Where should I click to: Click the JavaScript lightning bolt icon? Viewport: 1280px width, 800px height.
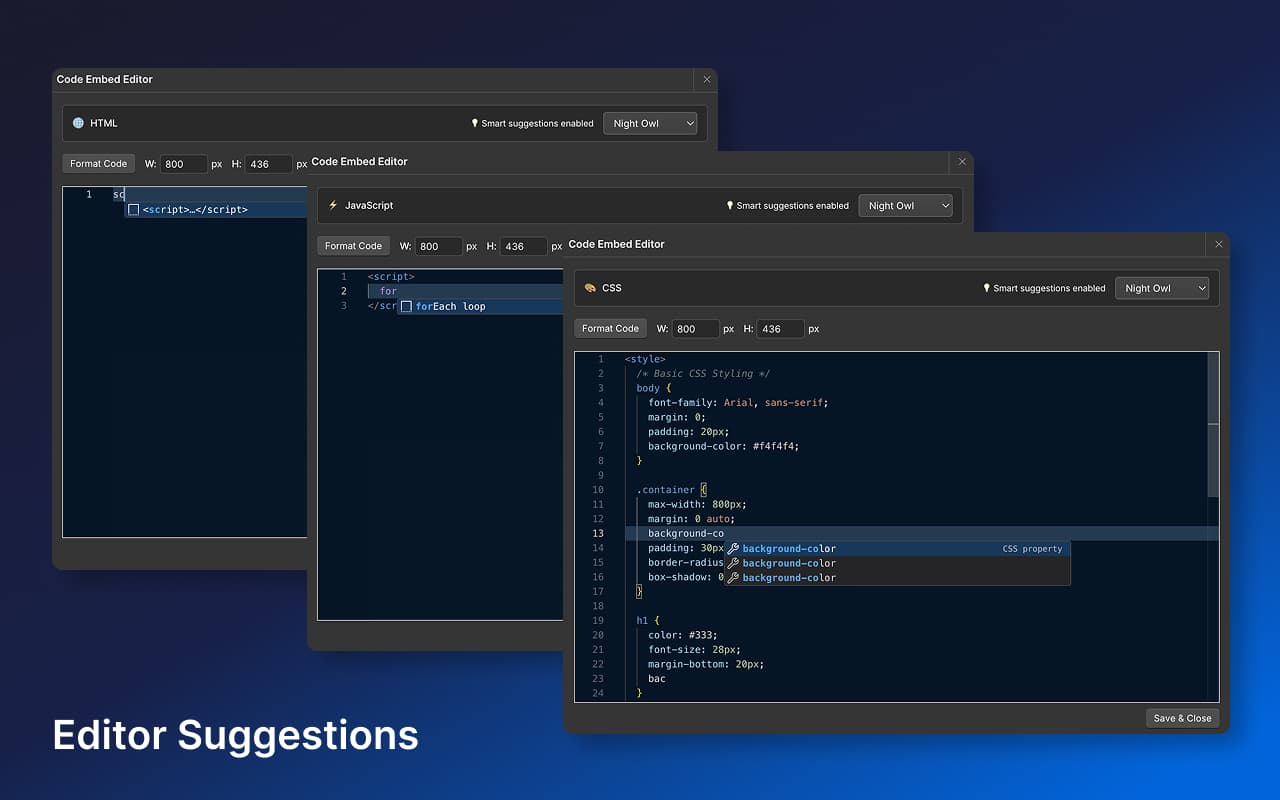coord(333,205)
